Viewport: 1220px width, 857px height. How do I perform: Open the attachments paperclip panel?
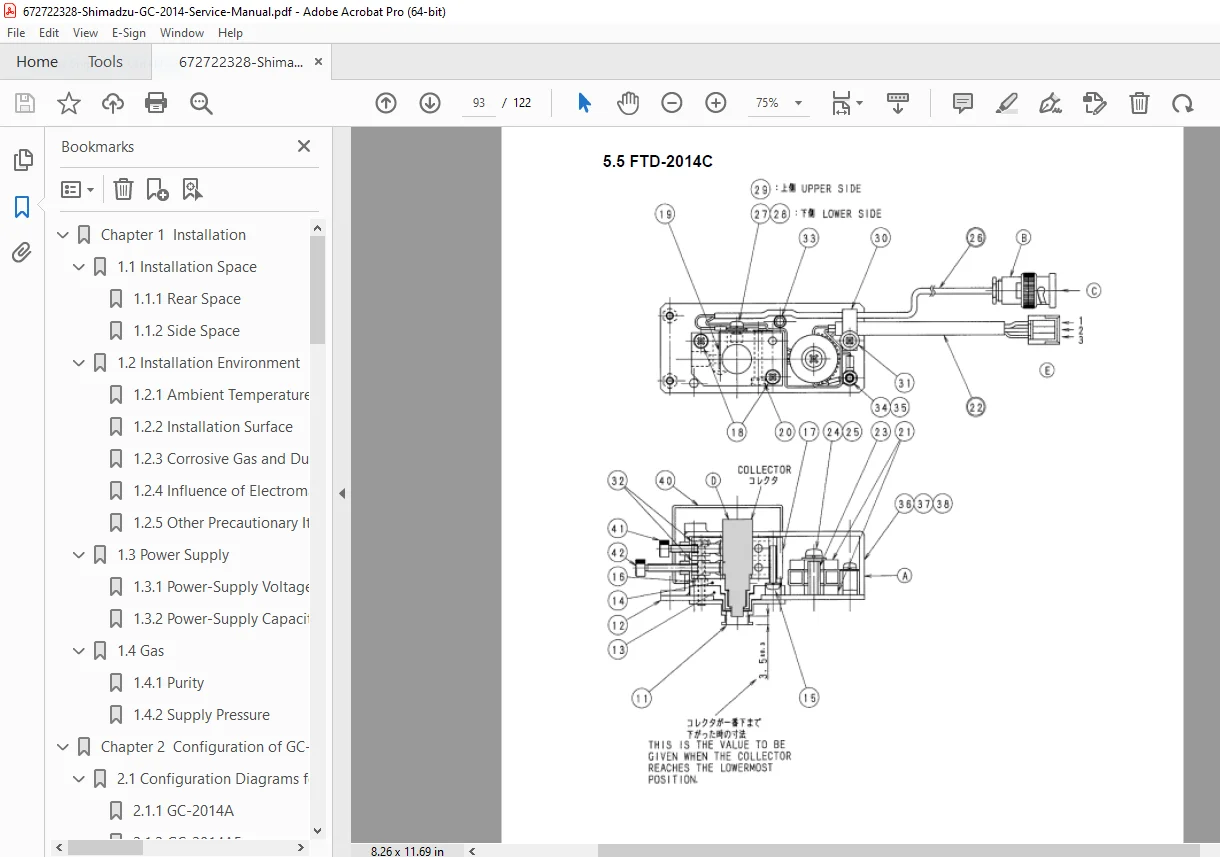click(22, 252)
